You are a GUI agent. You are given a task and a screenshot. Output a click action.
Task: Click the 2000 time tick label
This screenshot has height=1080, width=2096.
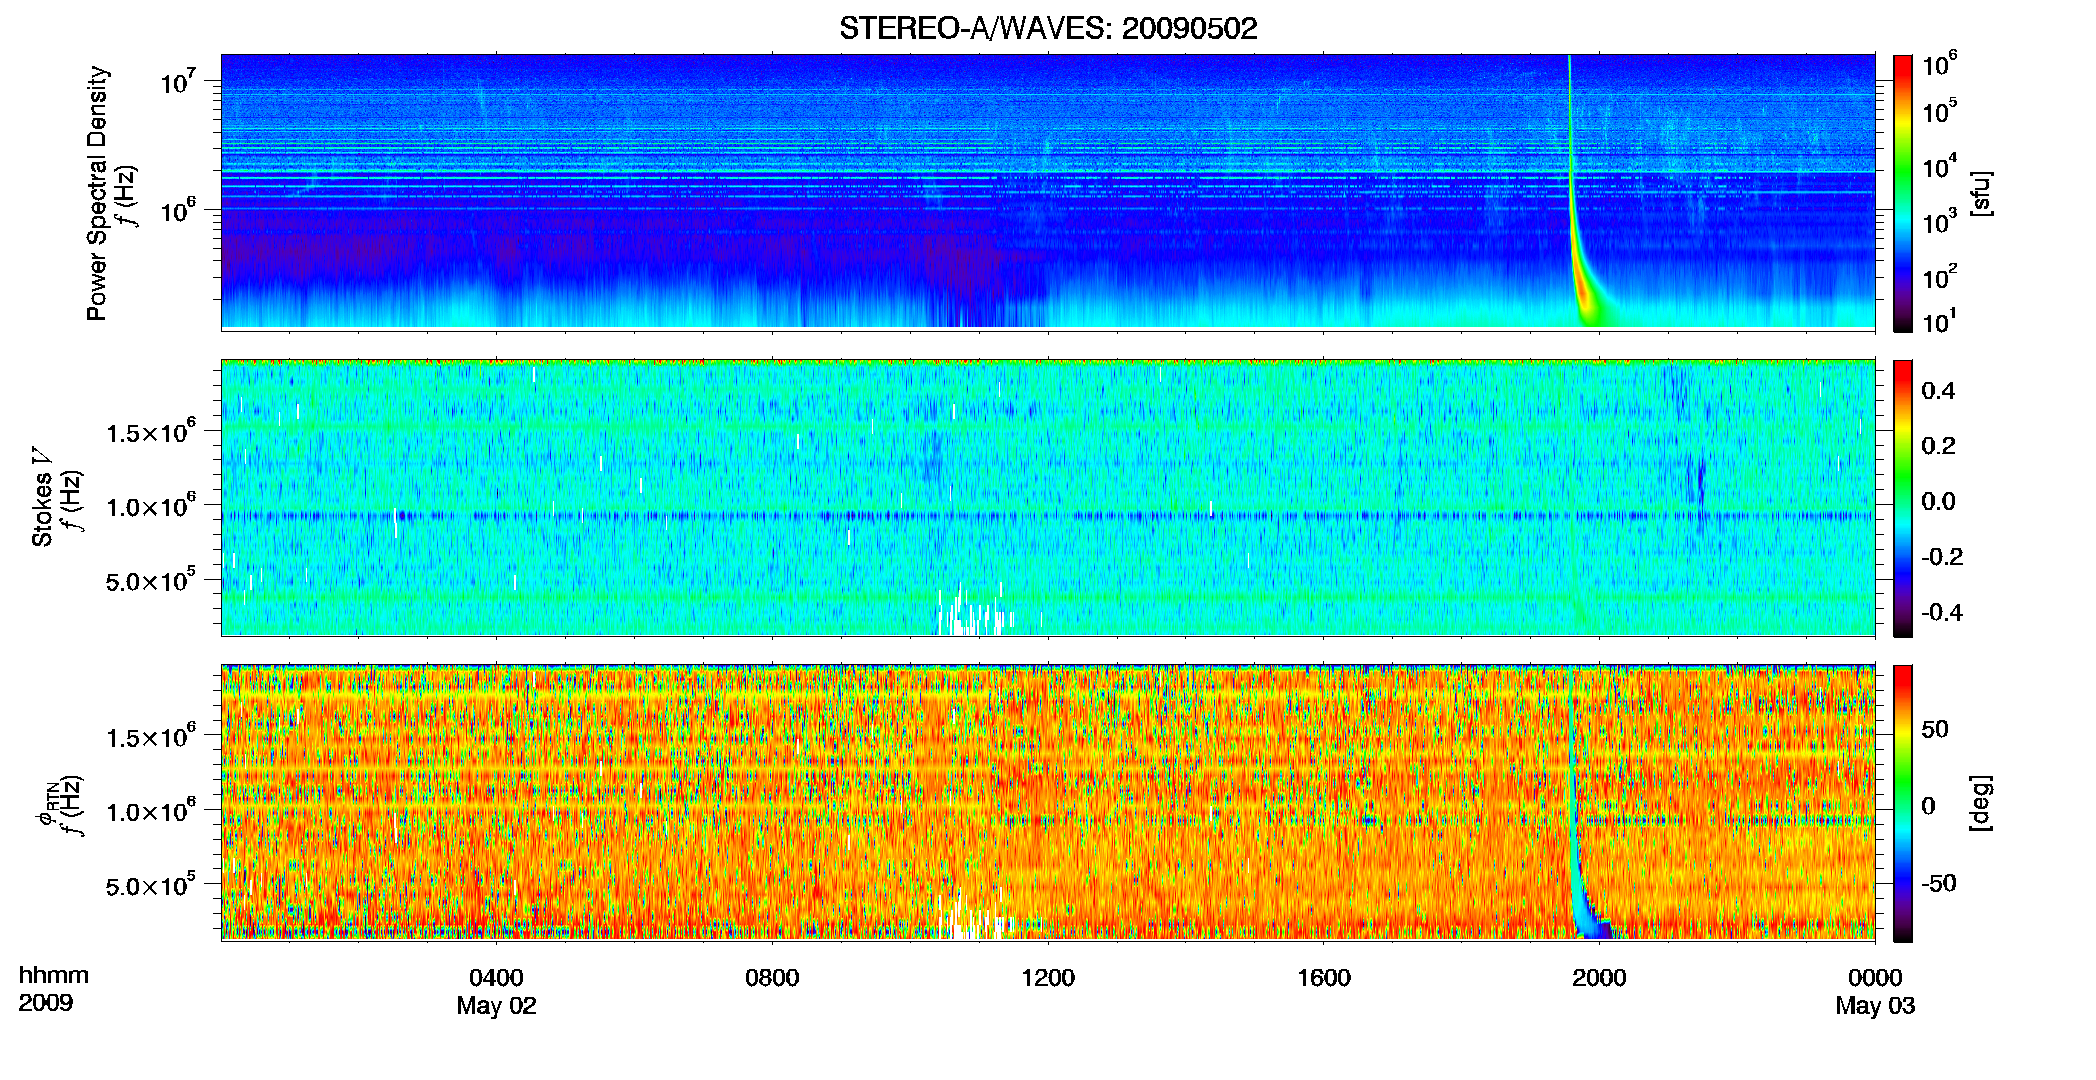(1599, 977)
